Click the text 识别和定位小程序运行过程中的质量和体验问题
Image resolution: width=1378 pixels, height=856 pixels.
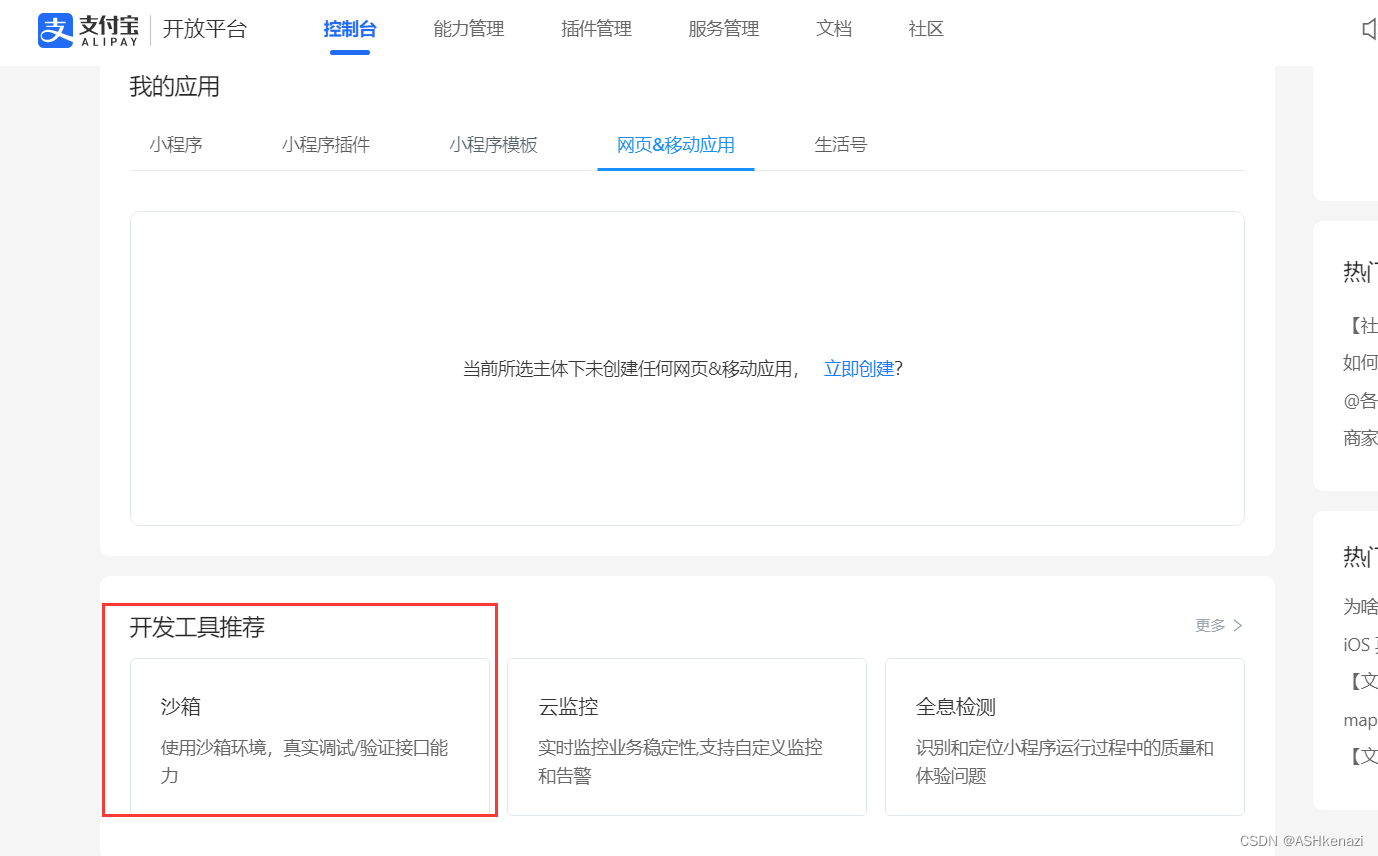coord(1065,761)
